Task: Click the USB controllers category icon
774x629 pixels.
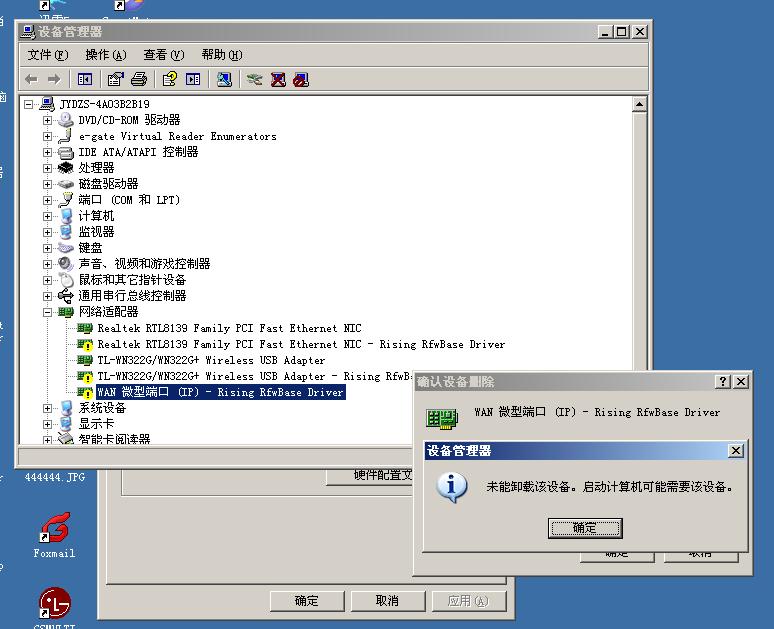Action: click(65, 296)
